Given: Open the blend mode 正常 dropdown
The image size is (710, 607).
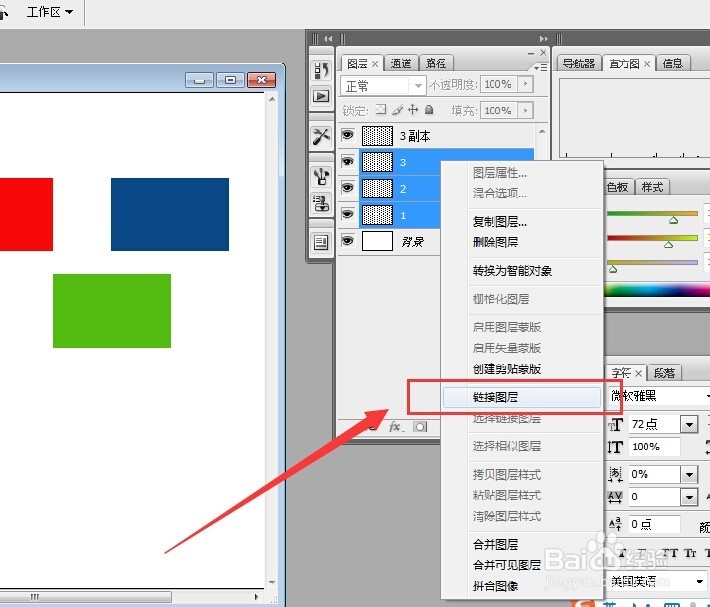Looking at the screenshot, I should (x=383, y=85).
